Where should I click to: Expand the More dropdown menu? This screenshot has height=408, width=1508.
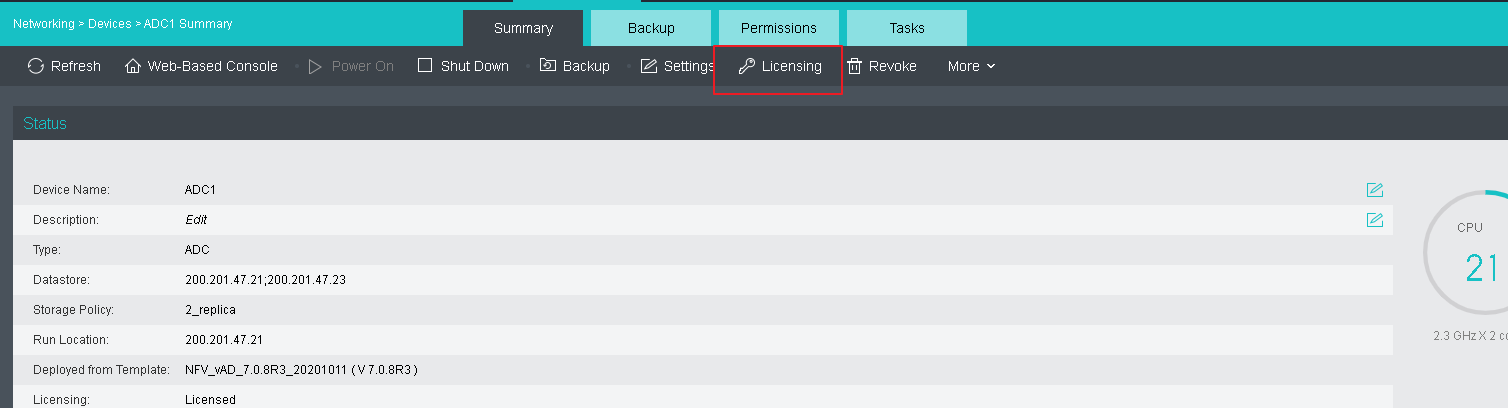tap(971, 66)
